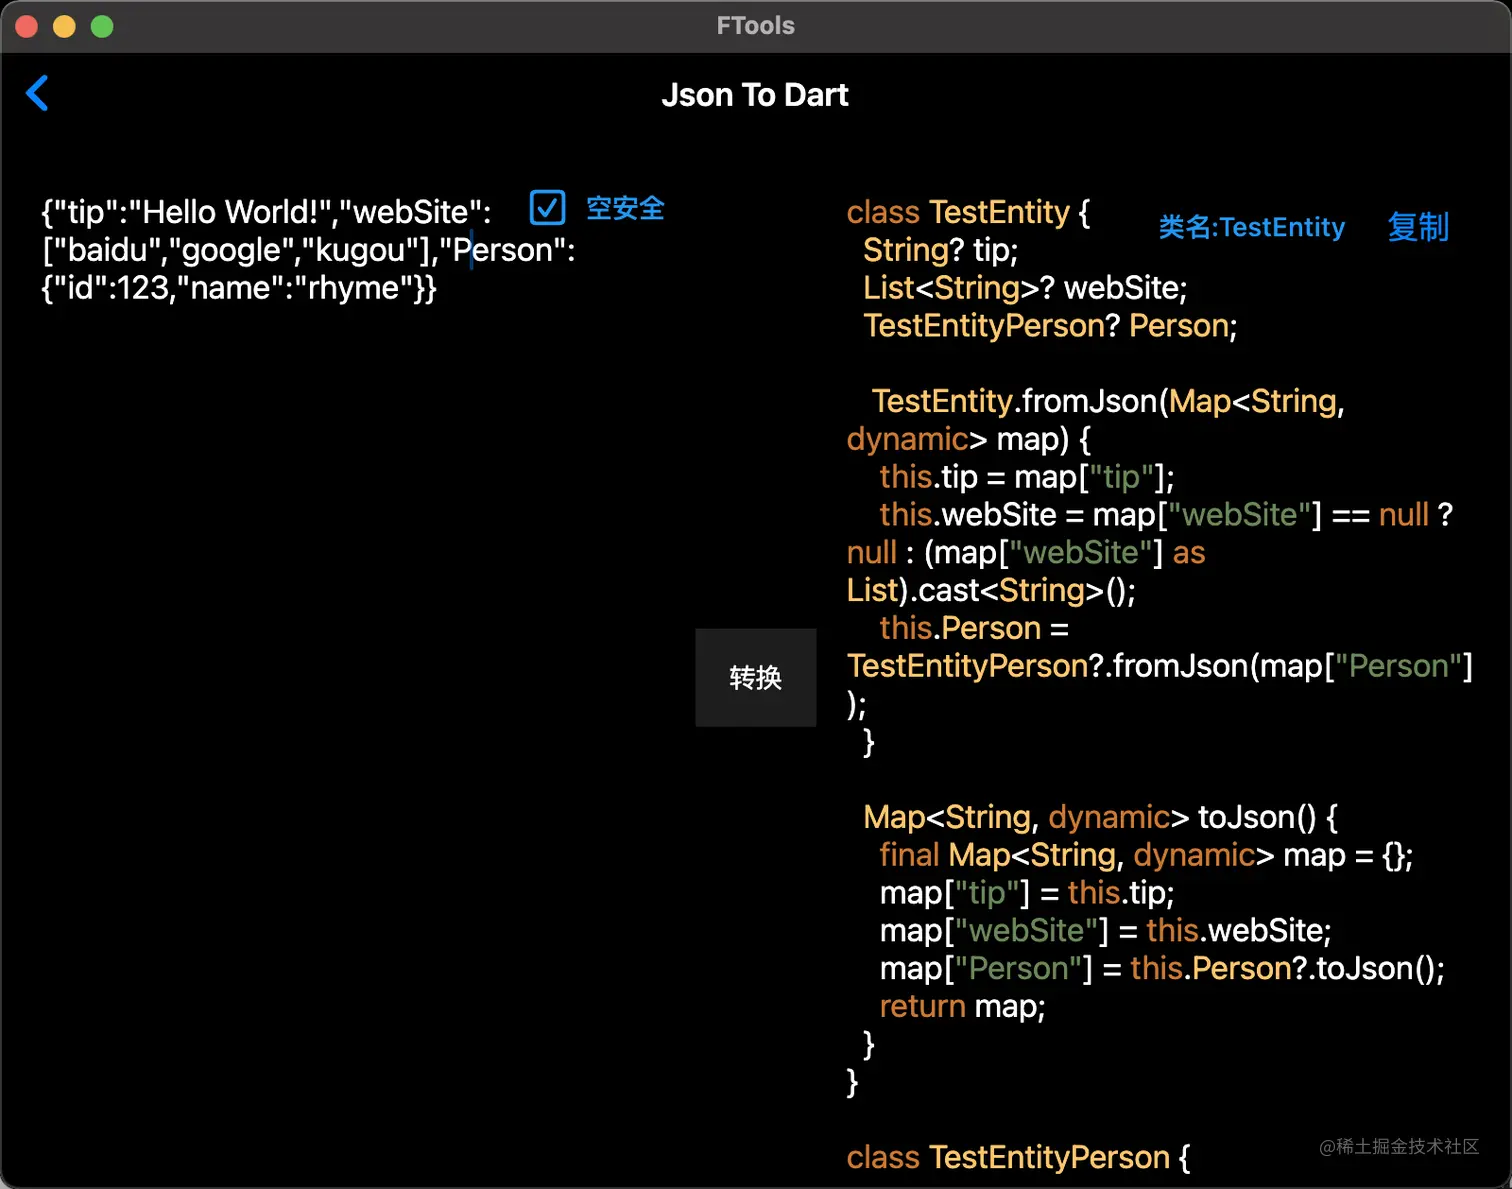The image size is (1512, 1189).
Task: Click into the JSON input text area
Action: [309, 250]
